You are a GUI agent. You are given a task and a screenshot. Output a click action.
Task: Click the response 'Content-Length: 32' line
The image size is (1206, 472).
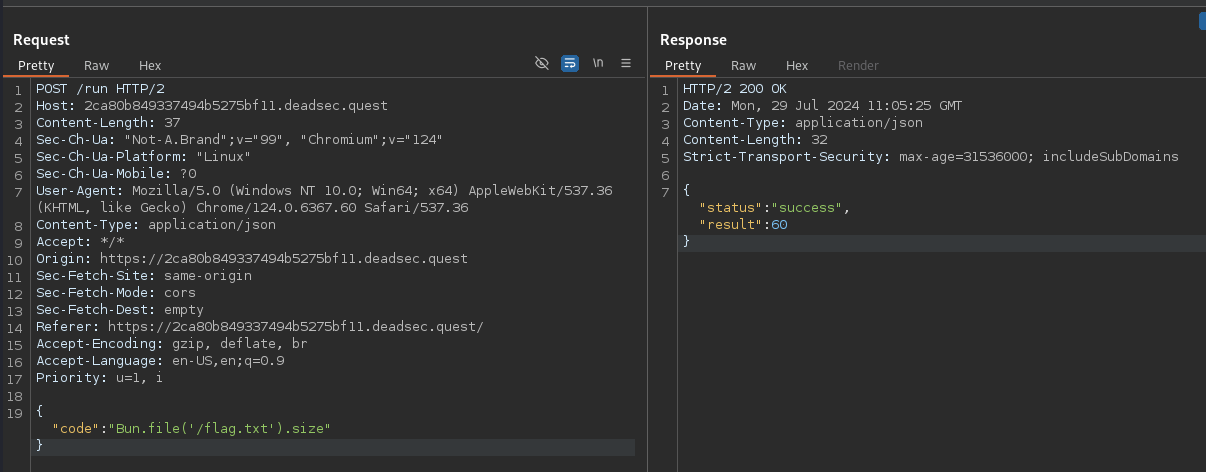tap(755, 139)
